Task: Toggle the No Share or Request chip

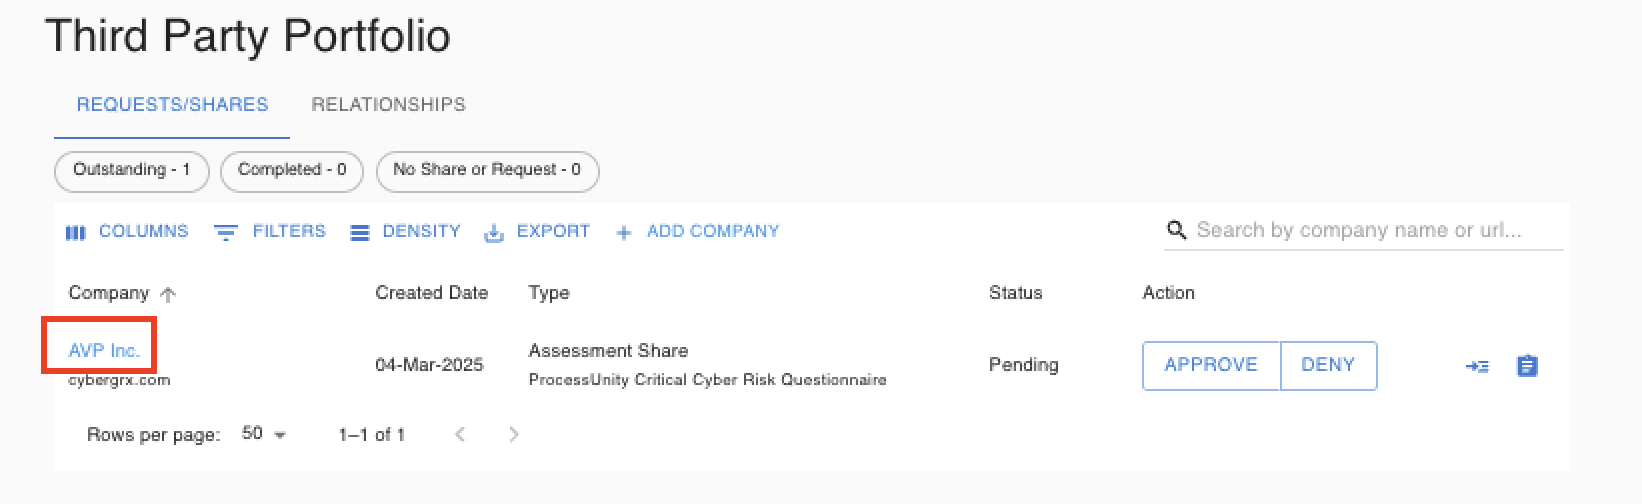Action: click(487, 170)
